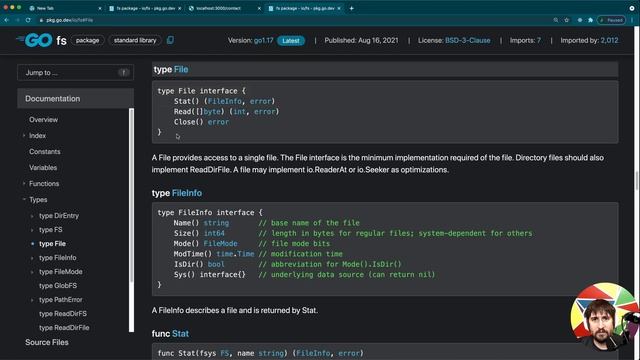Expand type FS in sidebar
The image size is (640, 360).
(x=32, y=230)
